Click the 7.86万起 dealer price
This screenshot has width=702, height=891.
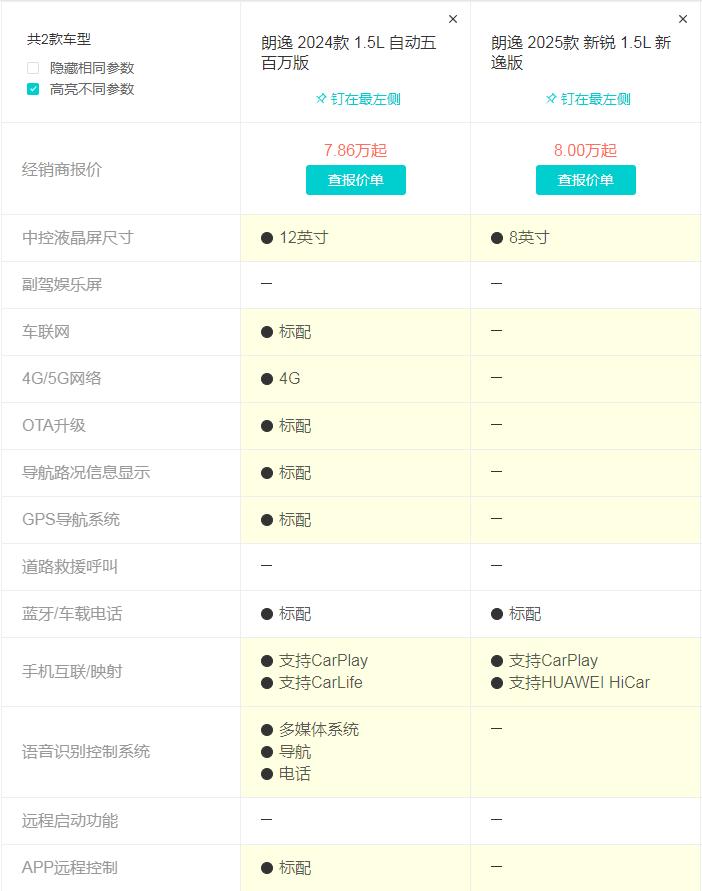(x=355, y=150)
